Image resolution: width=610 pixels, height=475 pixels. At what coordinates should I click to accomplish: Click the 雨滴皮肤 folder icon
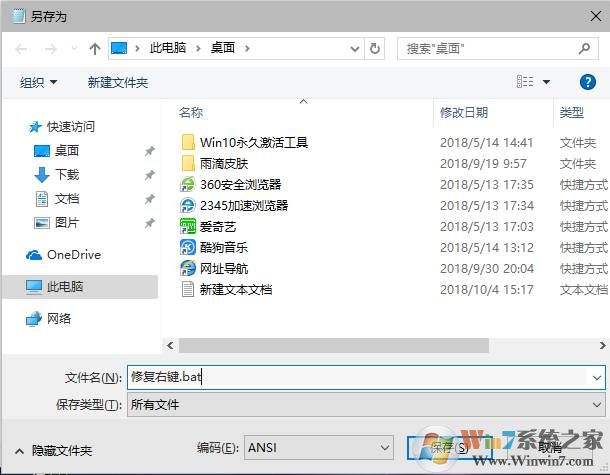coord(188,163)
